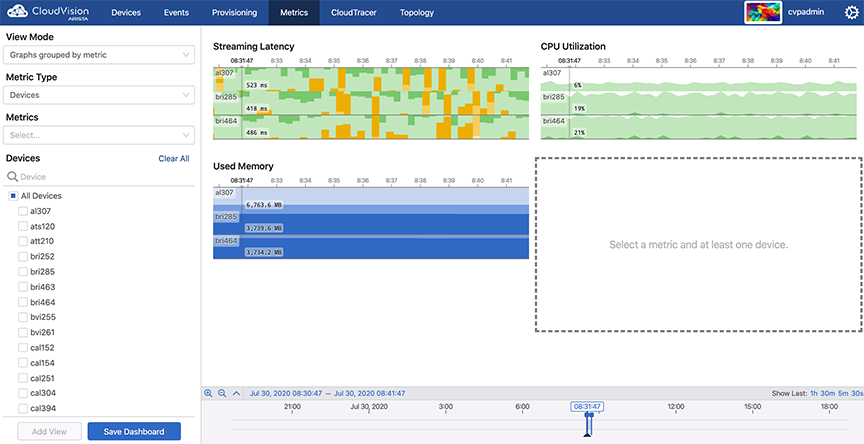Open the CloudTracer tab

tap(354, 12)
